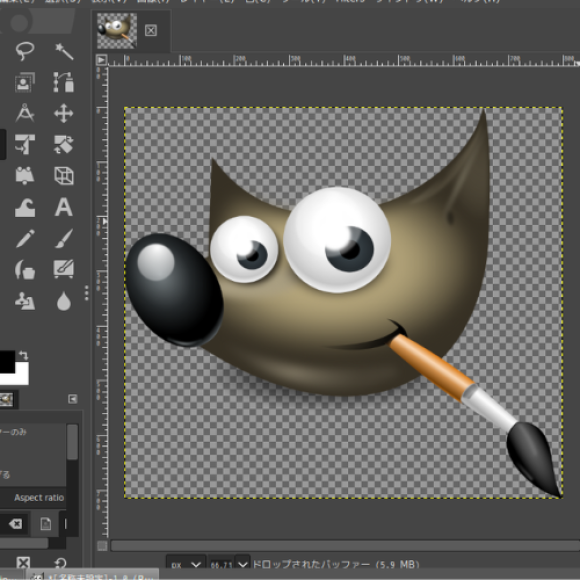Select the Fuzzy Select magic wand tool
Viewport: 580px width, 580px height.
pyautogui.click(x=64, y=51)
